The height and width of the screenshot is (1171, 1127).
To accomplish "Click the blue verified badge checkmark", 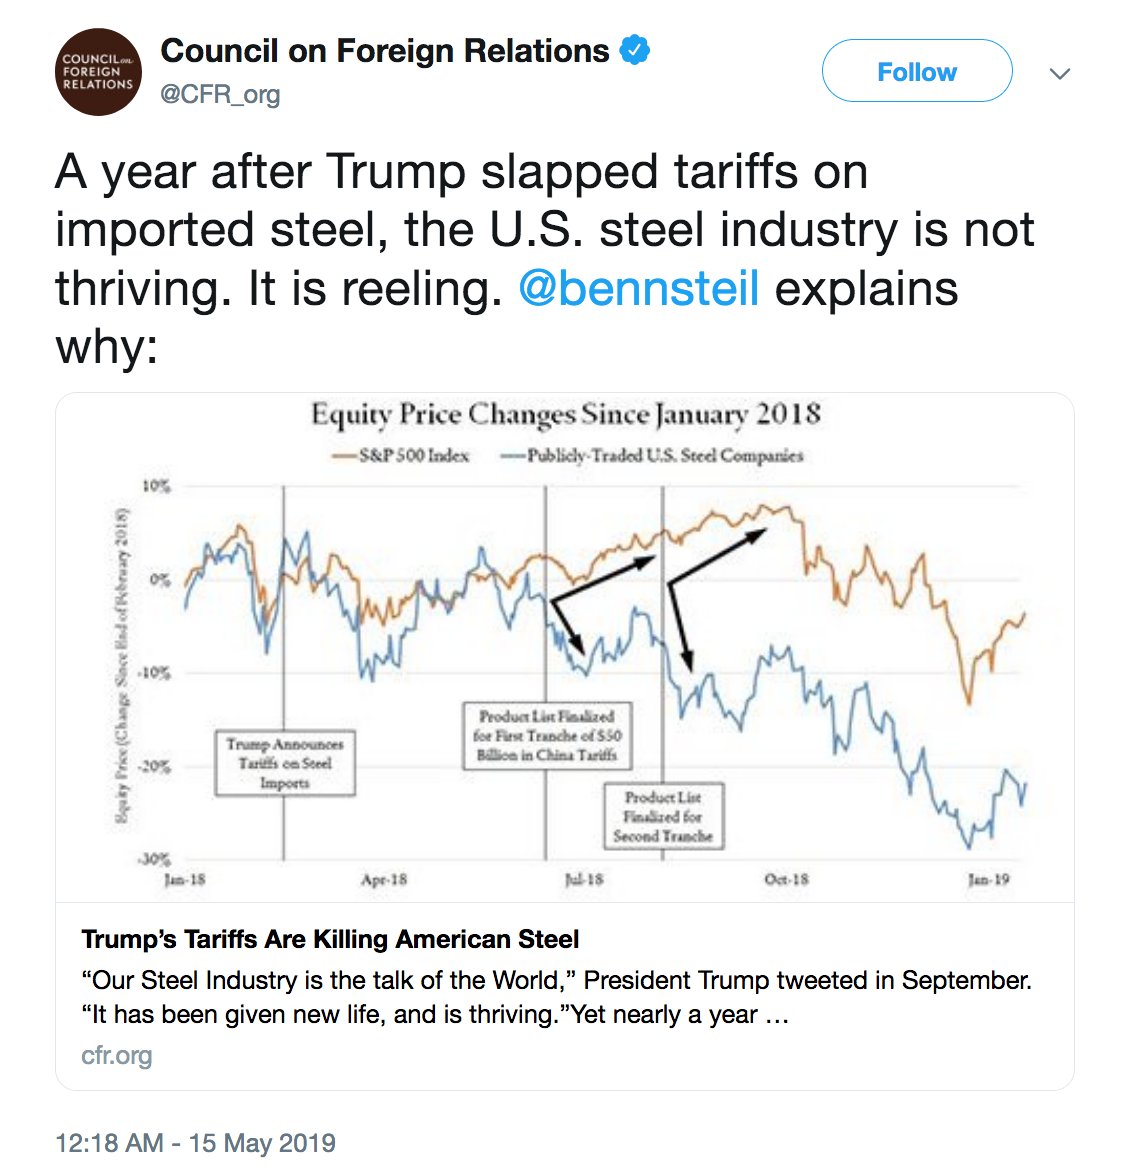I will (x=635, y=49).
